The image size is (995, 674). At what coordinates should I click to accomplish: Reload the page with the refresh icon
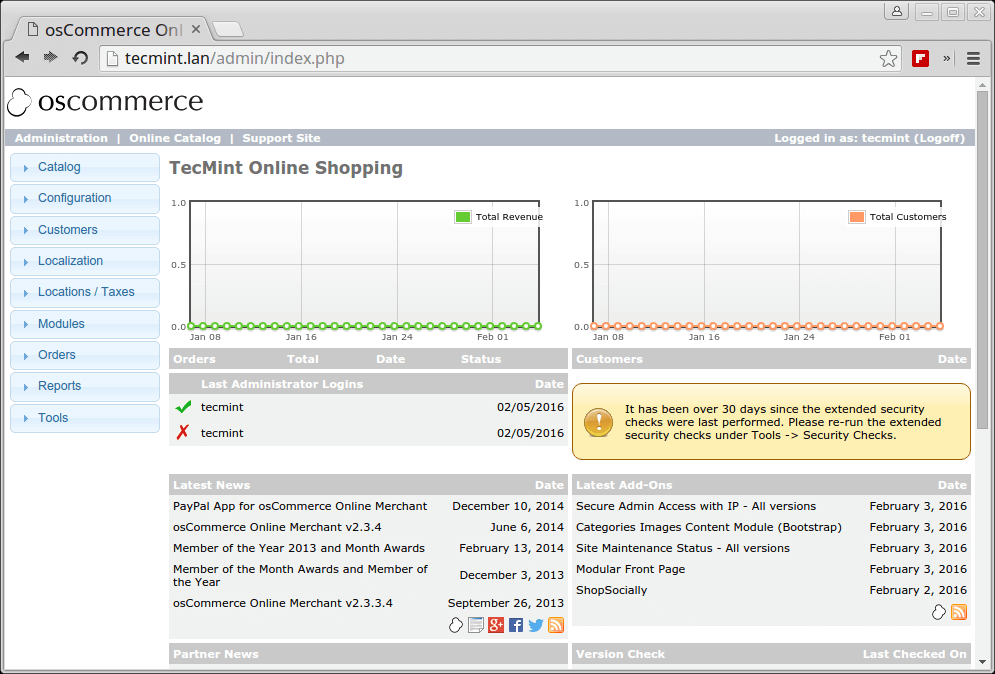(x=80, y=58)
